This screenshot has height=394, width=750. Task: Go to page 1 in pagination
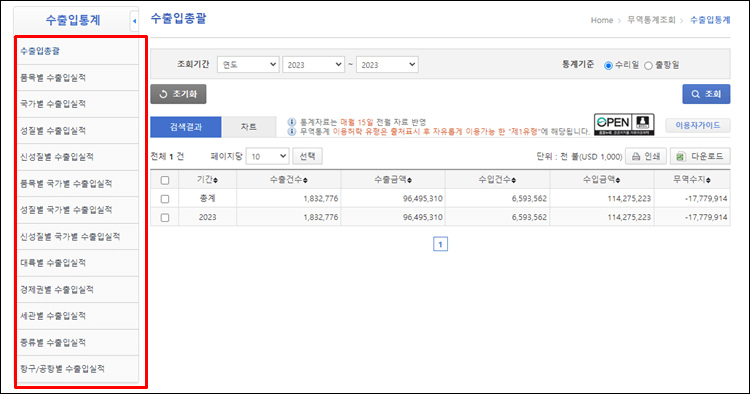click(x=441, y=244)
